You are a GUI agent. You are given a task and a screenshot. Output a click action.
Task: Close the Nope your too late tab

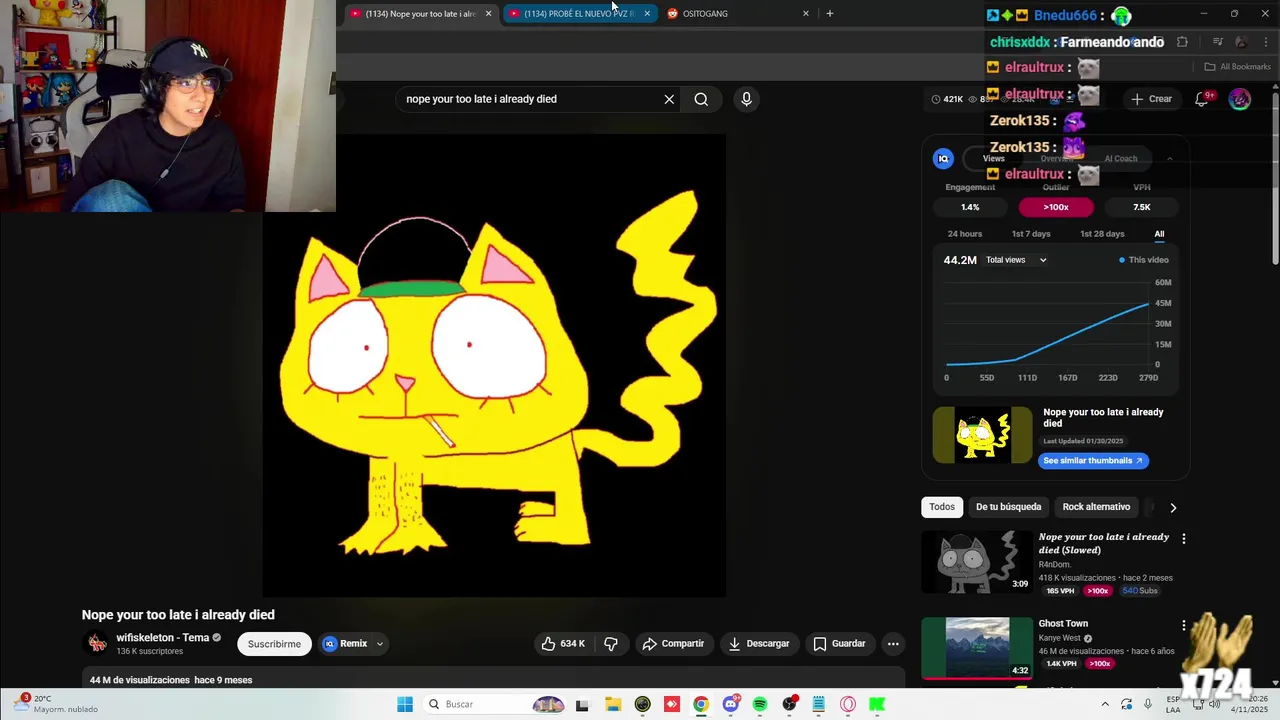(x=488, y=13)
